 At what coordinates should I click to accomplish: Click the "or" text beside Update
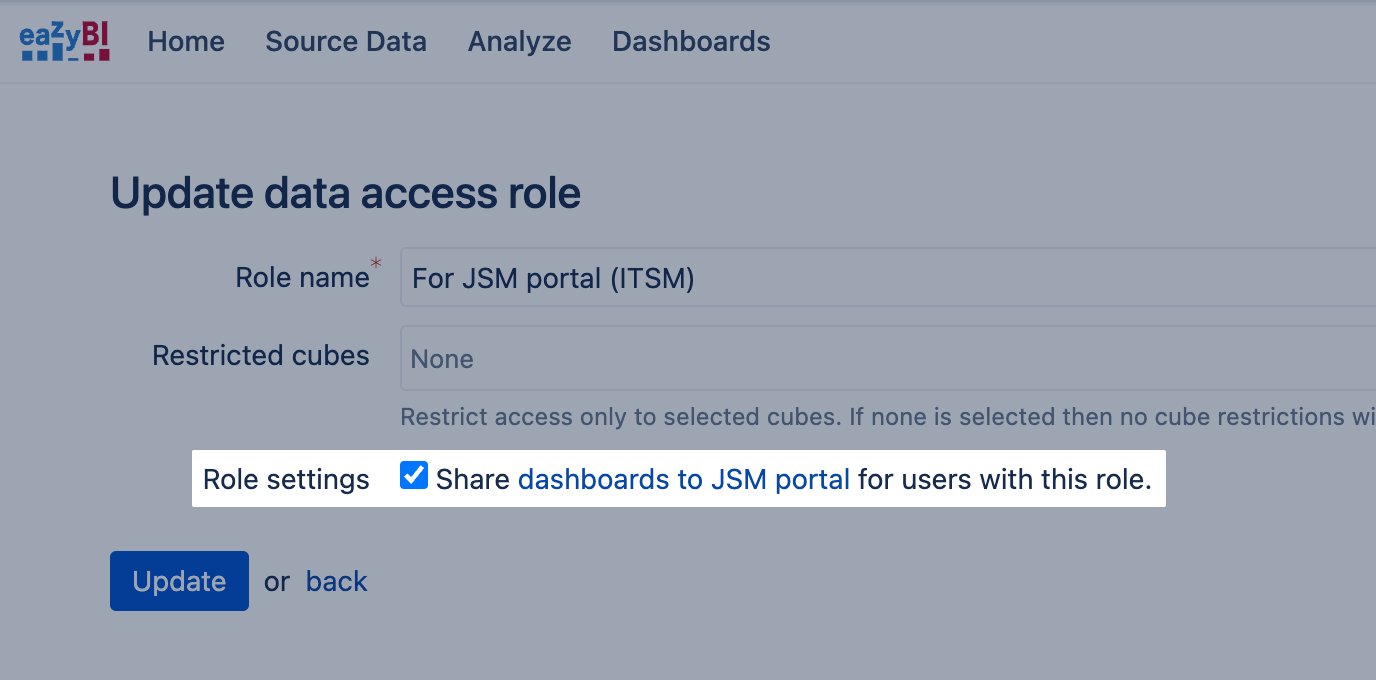click(277, 582)
